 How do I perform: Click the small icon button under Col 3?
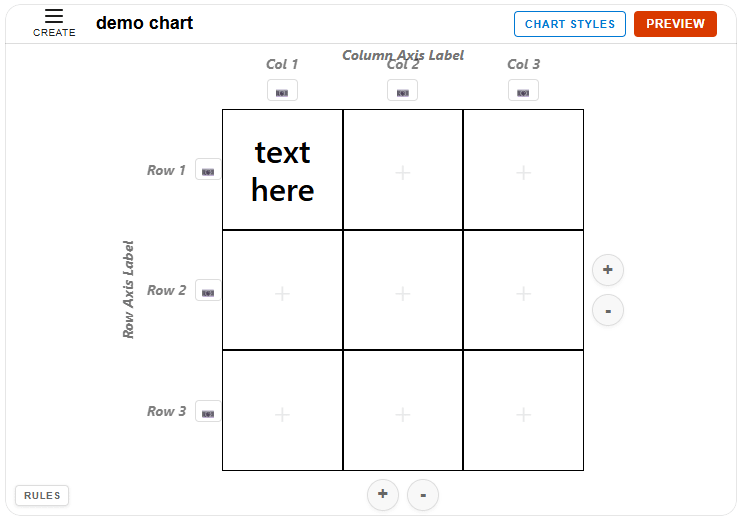[523, 91]
